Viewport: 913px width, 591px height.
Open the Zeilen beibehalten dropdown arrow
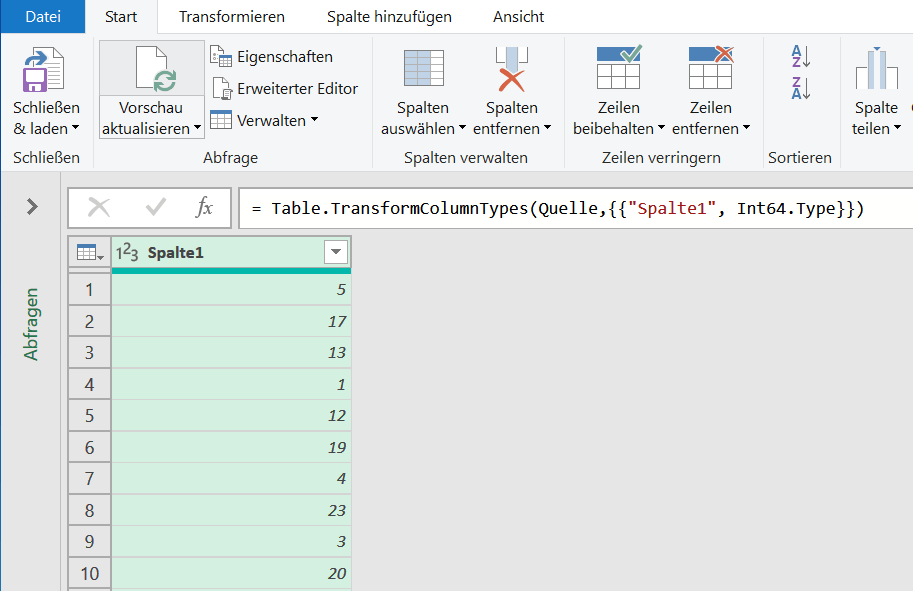pyautogui.click(x=661, y=128)
